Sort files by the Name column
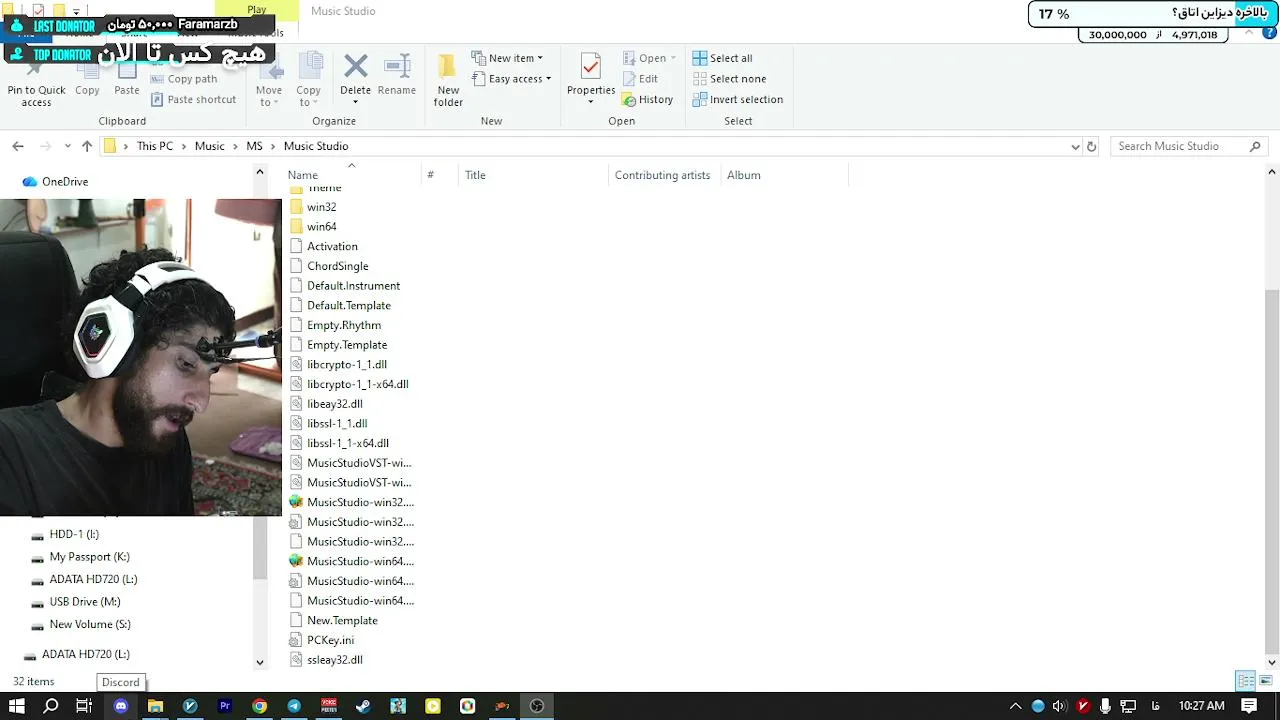The width and height of the screenshot is (1280, 720). click(303, 175)
